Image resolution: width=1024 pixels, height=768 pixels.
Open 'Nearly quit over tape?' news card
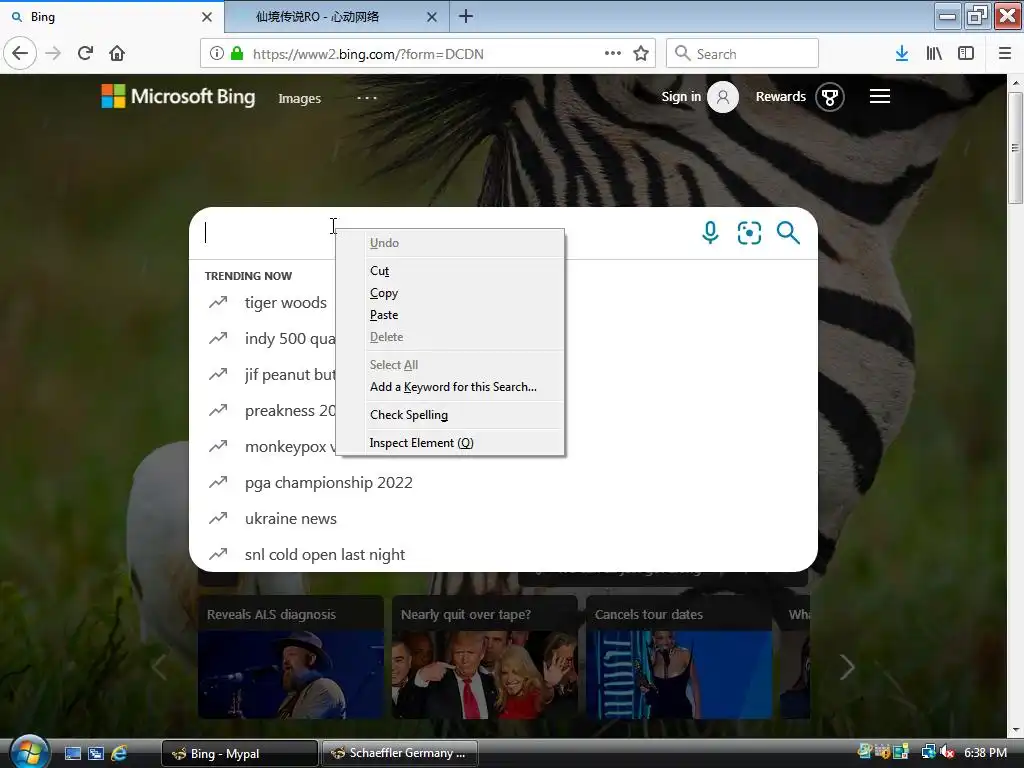click(x=485, y=657)
